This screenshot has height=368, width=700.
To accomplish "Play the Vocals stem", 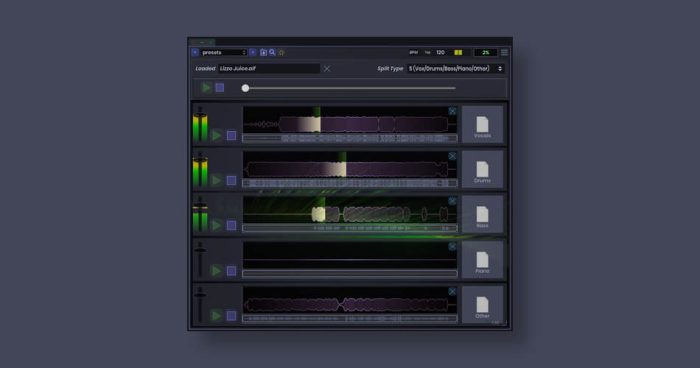I will [x=217, y=135].
